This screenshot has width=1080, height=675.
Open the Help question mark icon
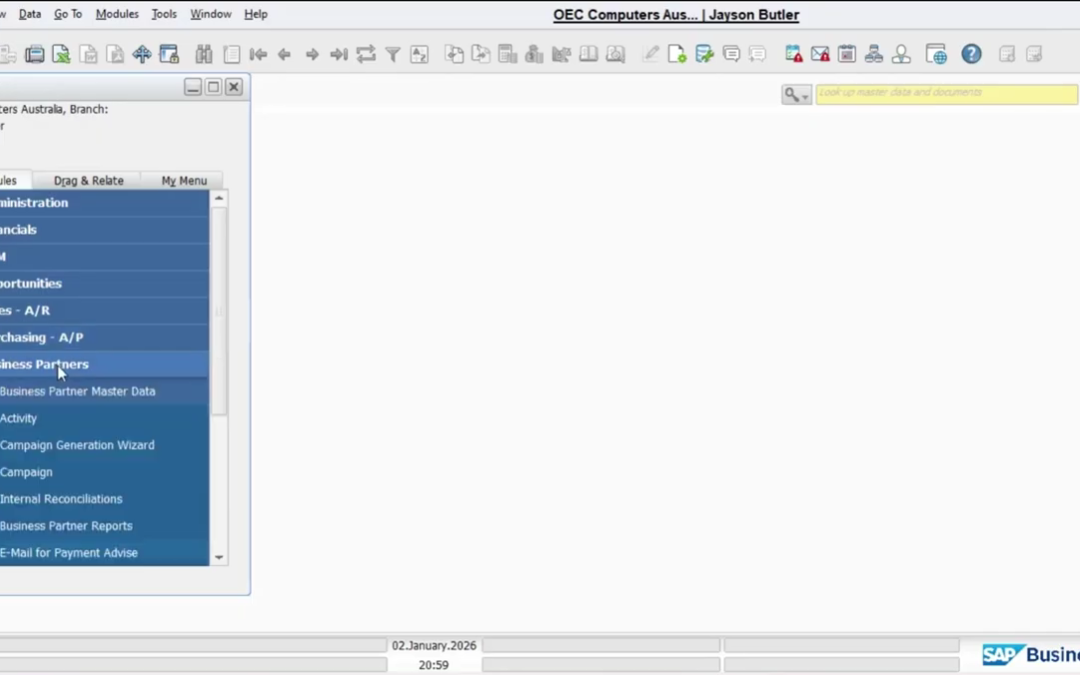[971, 55]
